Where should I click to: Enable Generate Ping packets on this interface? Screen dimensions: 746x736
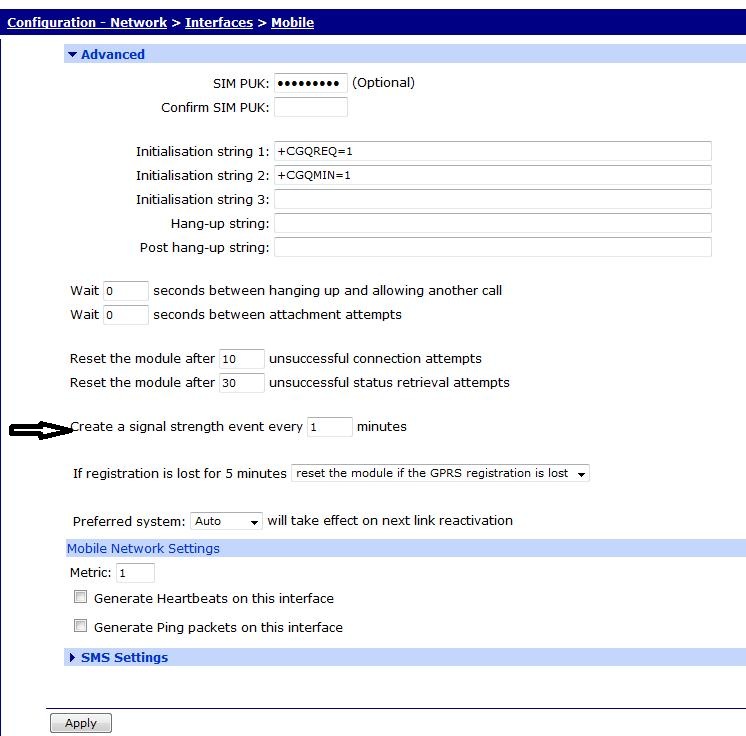point(81,627)
